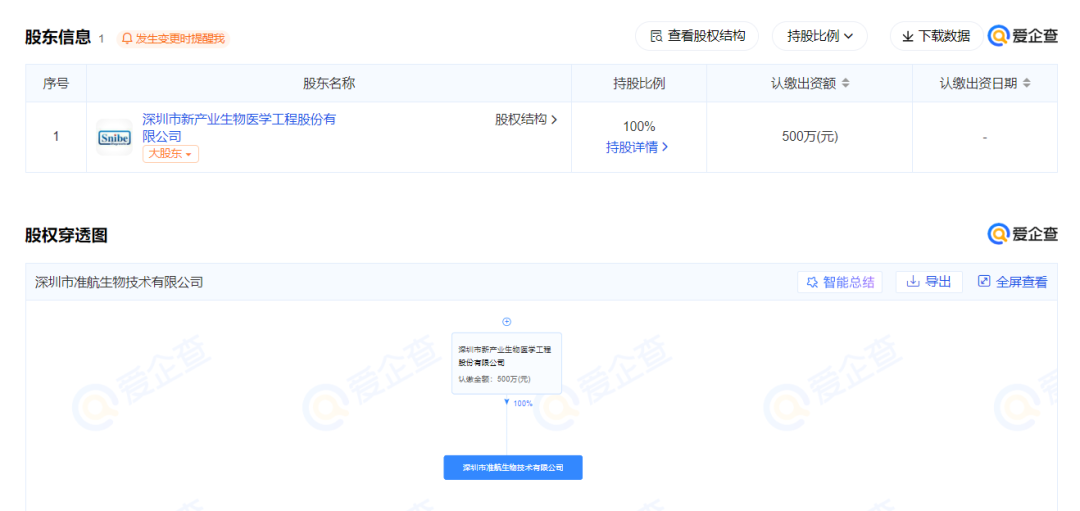The width and height of the screenshot is (1080, 511).
Task: Click 全屏查看 fullscreen button
Action: (1012, 282)
